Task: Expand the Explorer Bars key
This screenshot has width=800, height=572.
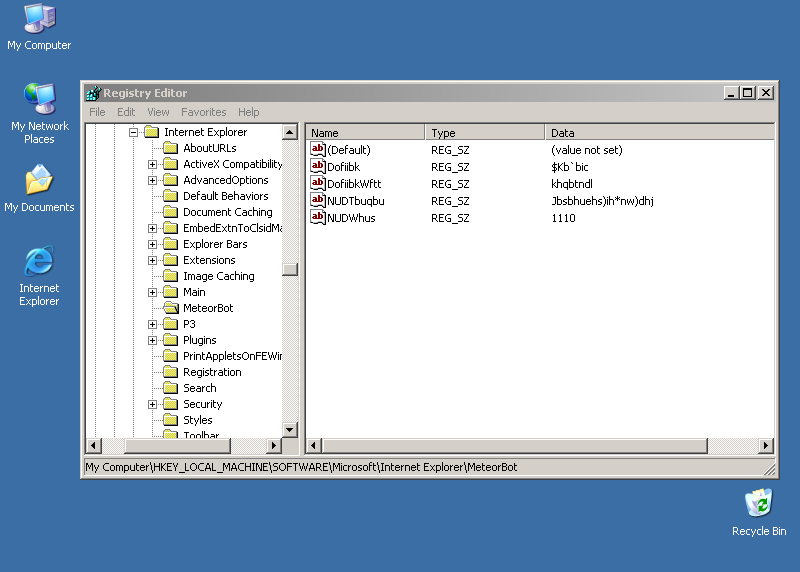Action: click(152, 244)
